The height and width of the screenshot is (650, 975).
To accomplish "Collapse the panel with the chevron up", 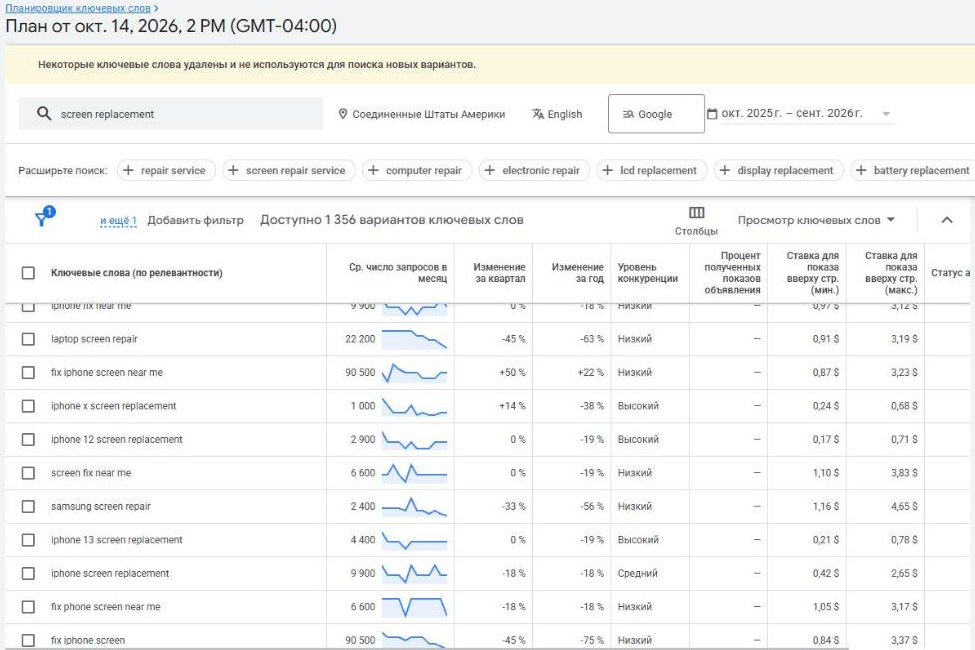I will coord(946,220).
